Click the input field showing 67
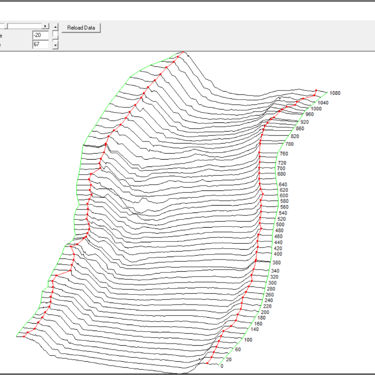Screen dimensions: 375x375 [x=41, y=44]
